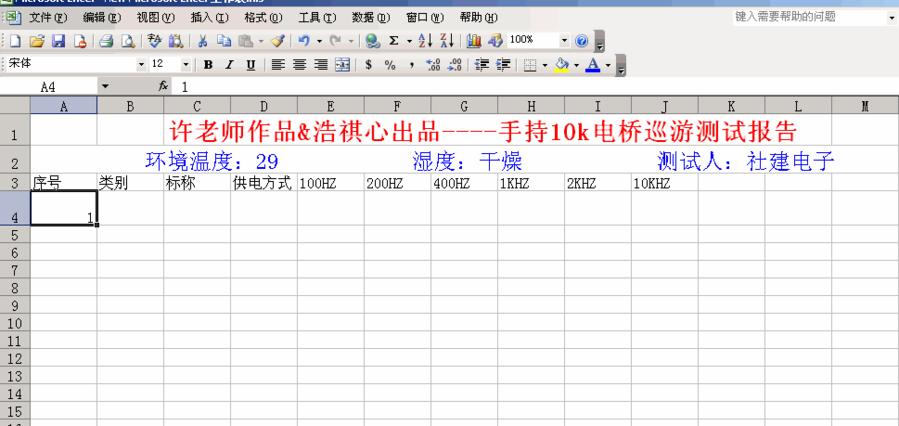The height and width of the screenshot is (426, 899).
Task: Print the sheet with the printer icon
Action: tap(105, 41)
